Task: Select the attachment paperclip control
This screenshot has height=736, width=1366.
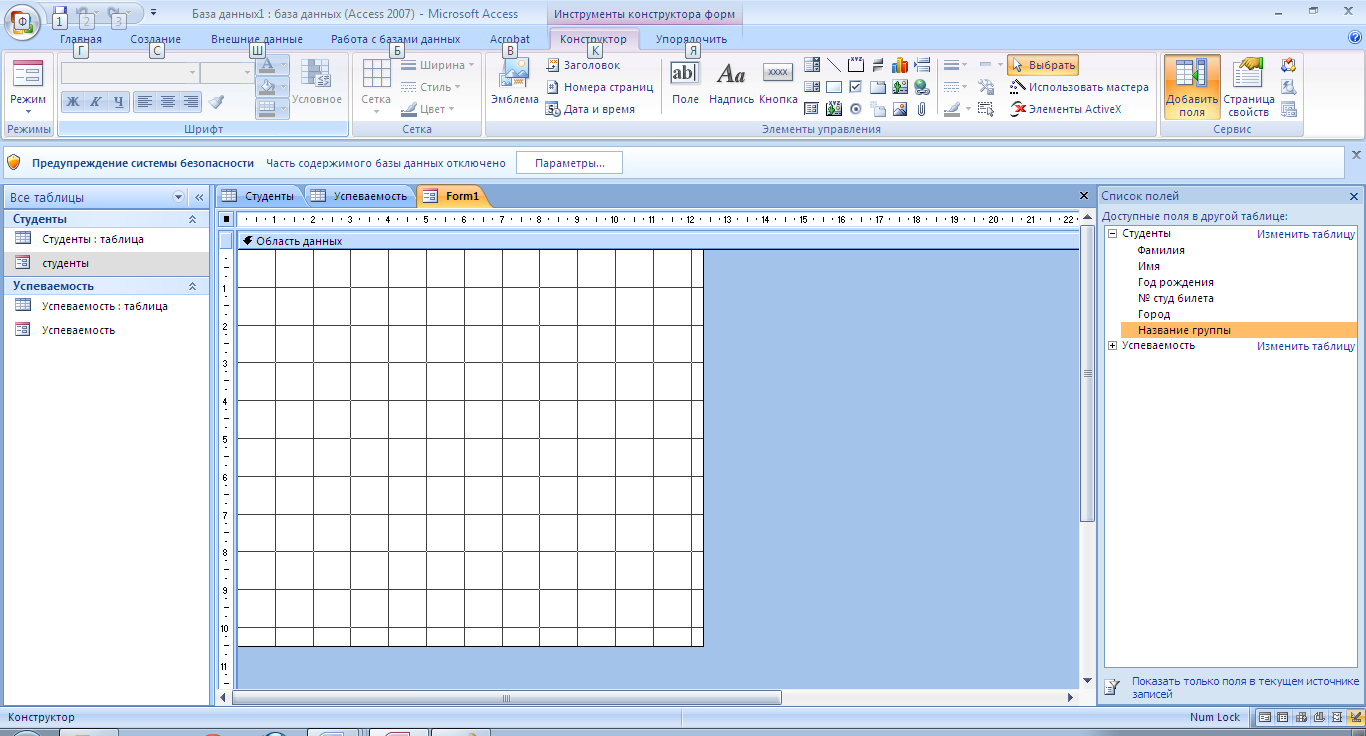Action: (x=922, y=109)
